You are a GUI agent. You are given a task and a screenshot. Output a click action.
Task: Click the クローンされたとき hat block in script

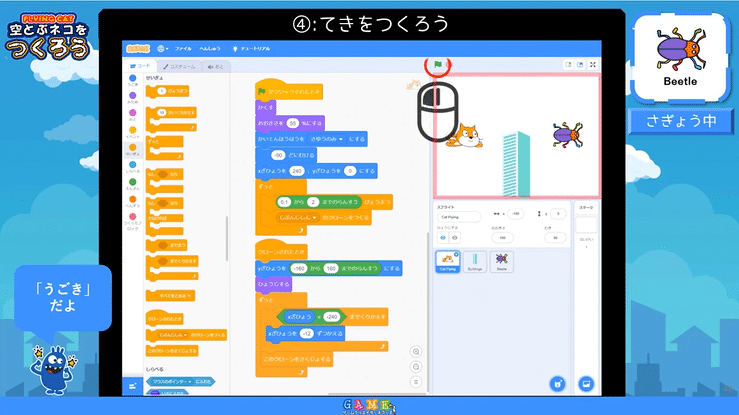pos(281,251)
